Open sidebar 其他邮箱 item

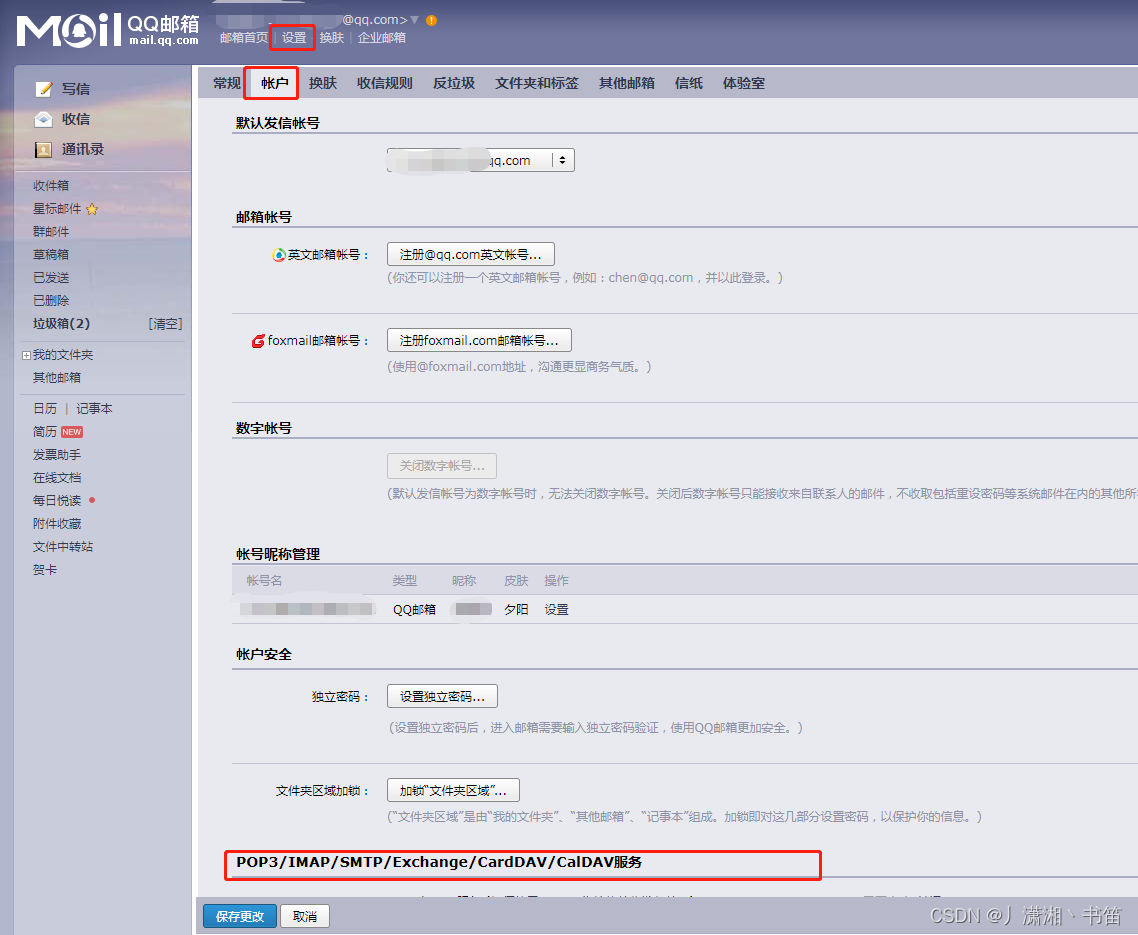[57, 377]
